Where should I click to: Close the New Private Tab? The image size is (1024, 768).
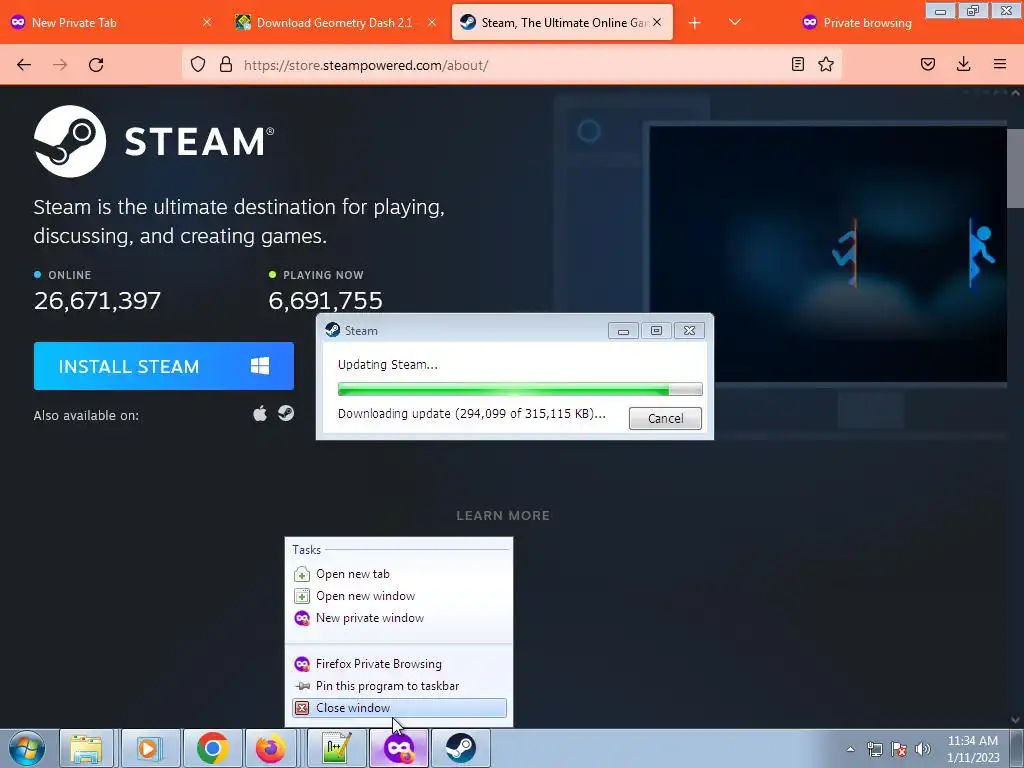pos(206,22)
